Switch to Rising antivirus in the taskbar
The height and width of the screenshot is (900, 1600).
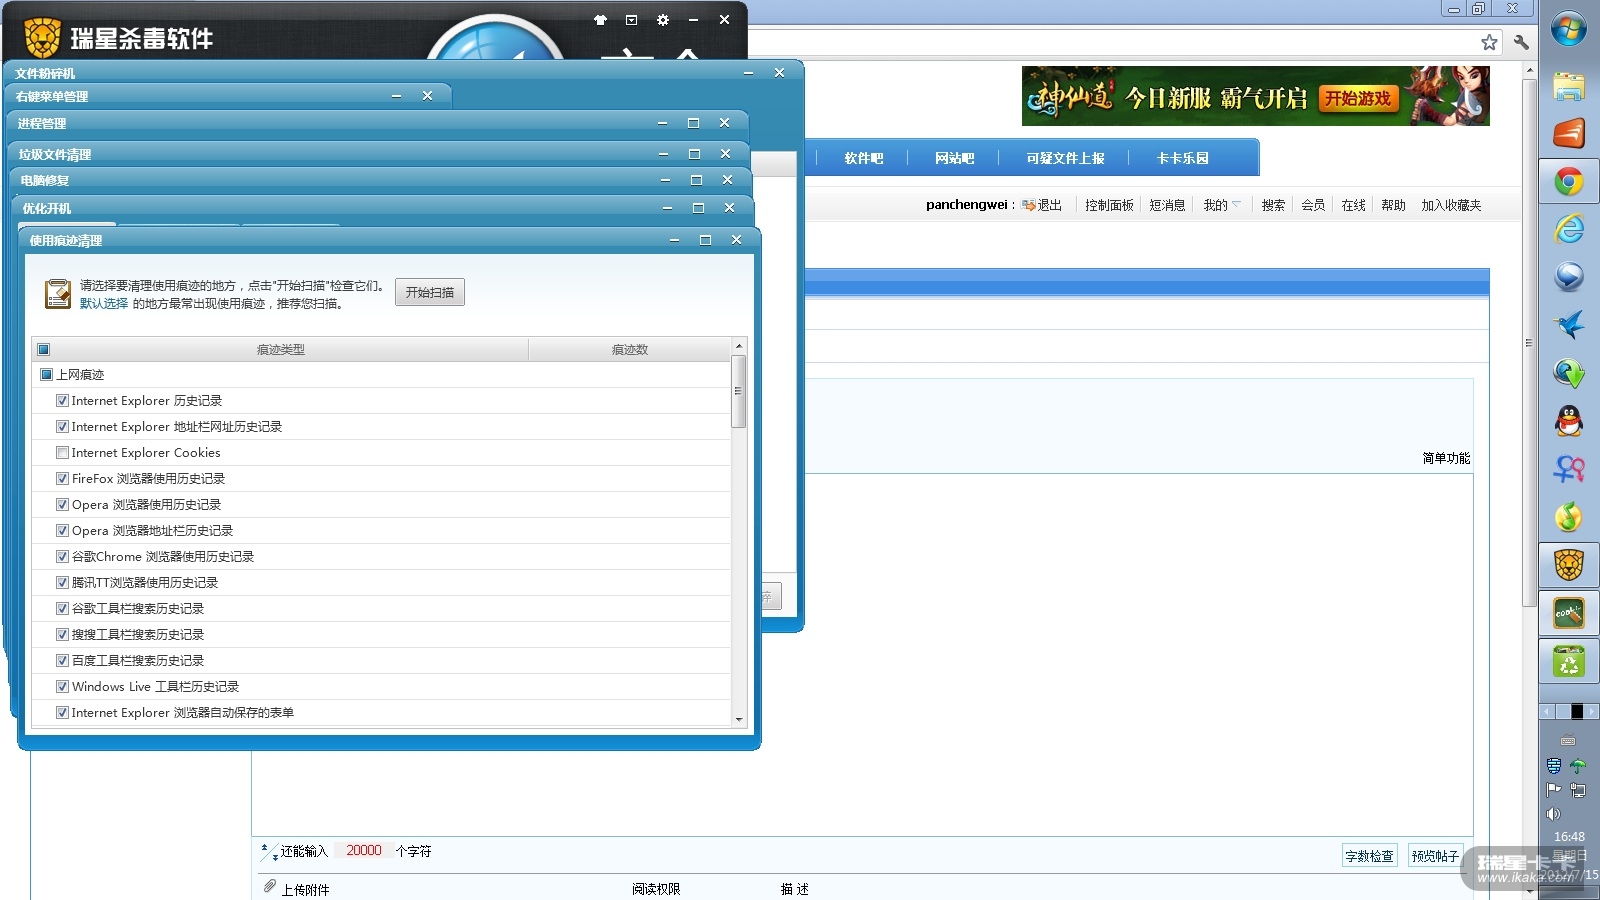[x=1569, y=565]
